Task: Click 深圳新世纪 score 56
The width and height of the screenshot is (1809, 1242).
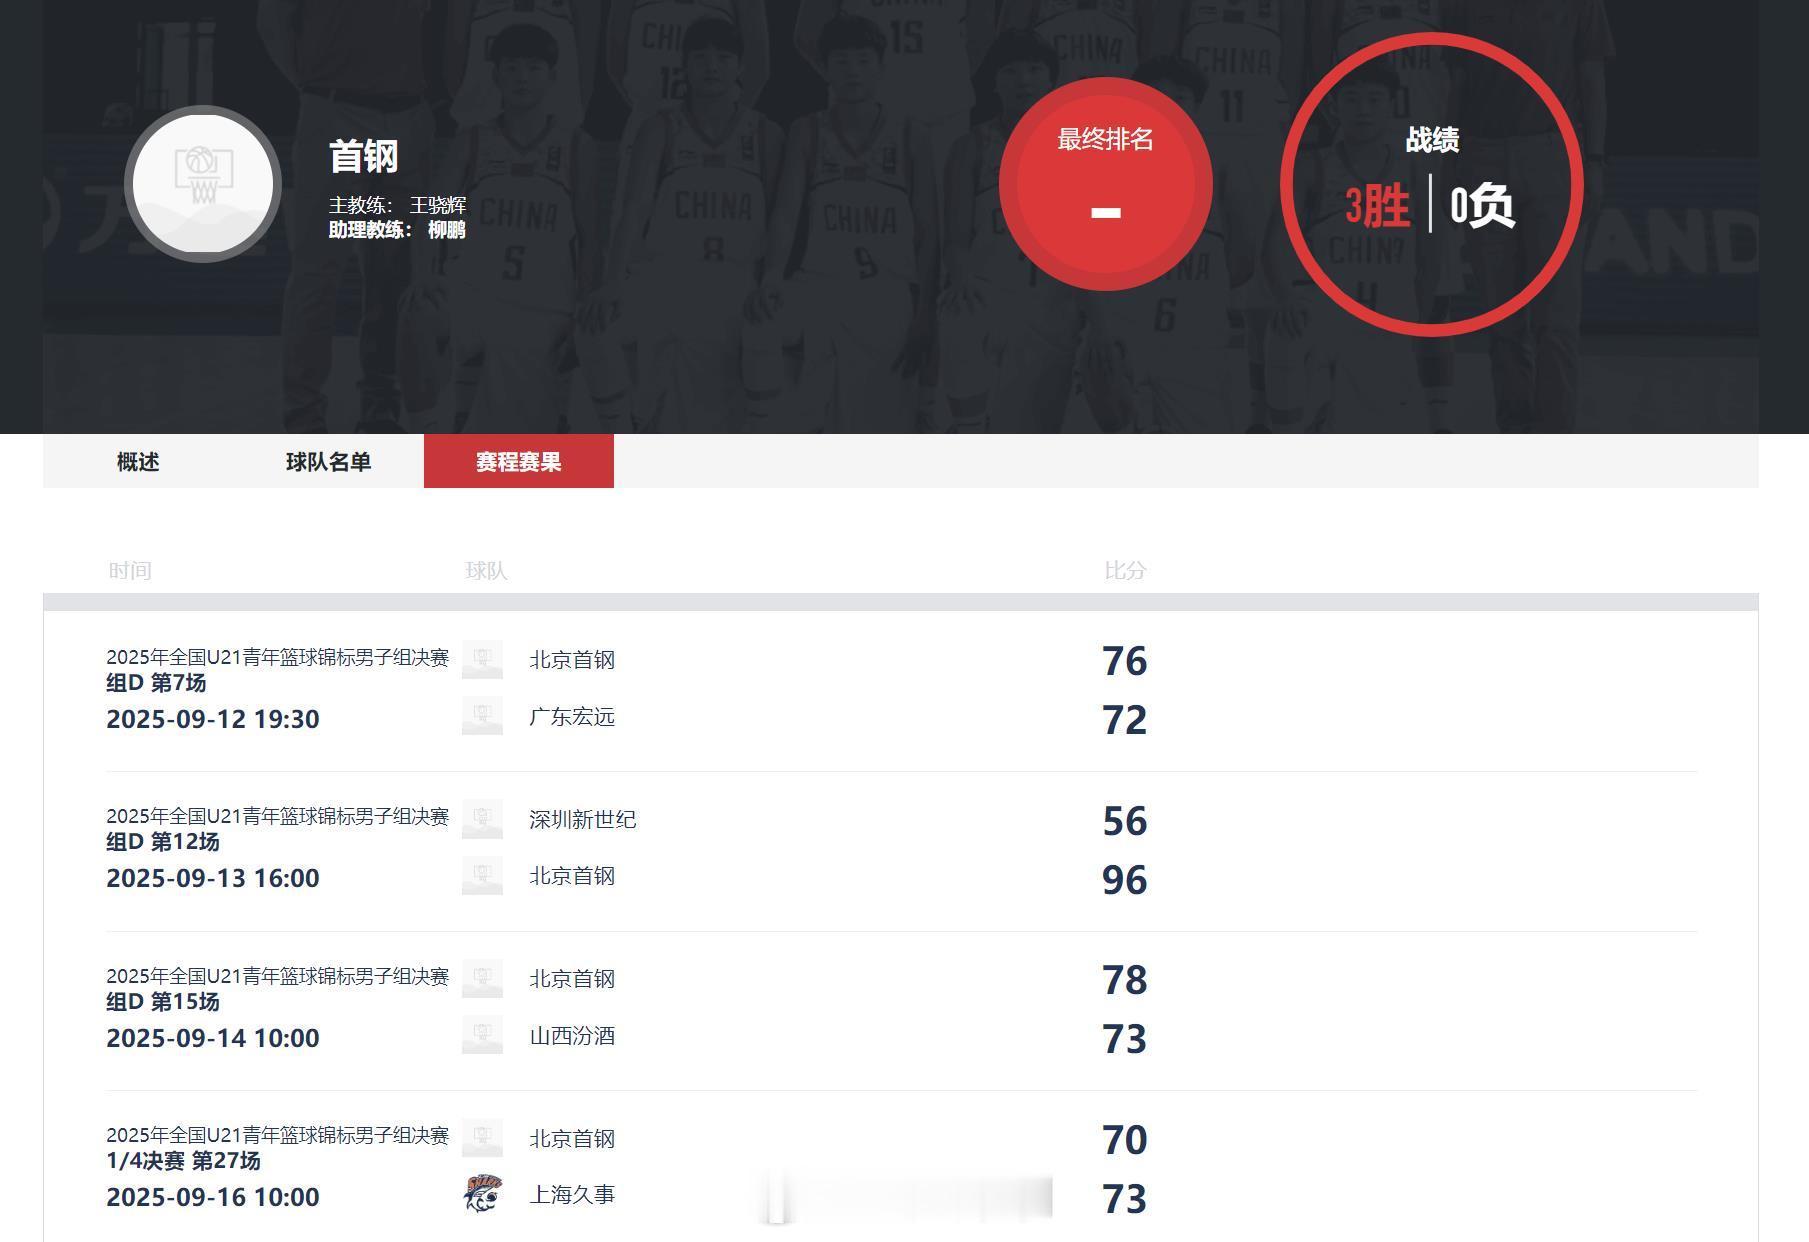Action: [1125, 821]
